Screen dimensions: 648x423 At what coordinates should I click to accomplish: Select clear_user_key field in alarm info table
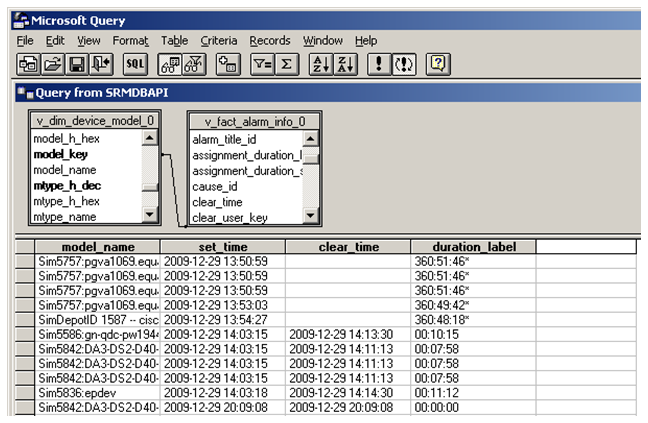coord(230,218)
